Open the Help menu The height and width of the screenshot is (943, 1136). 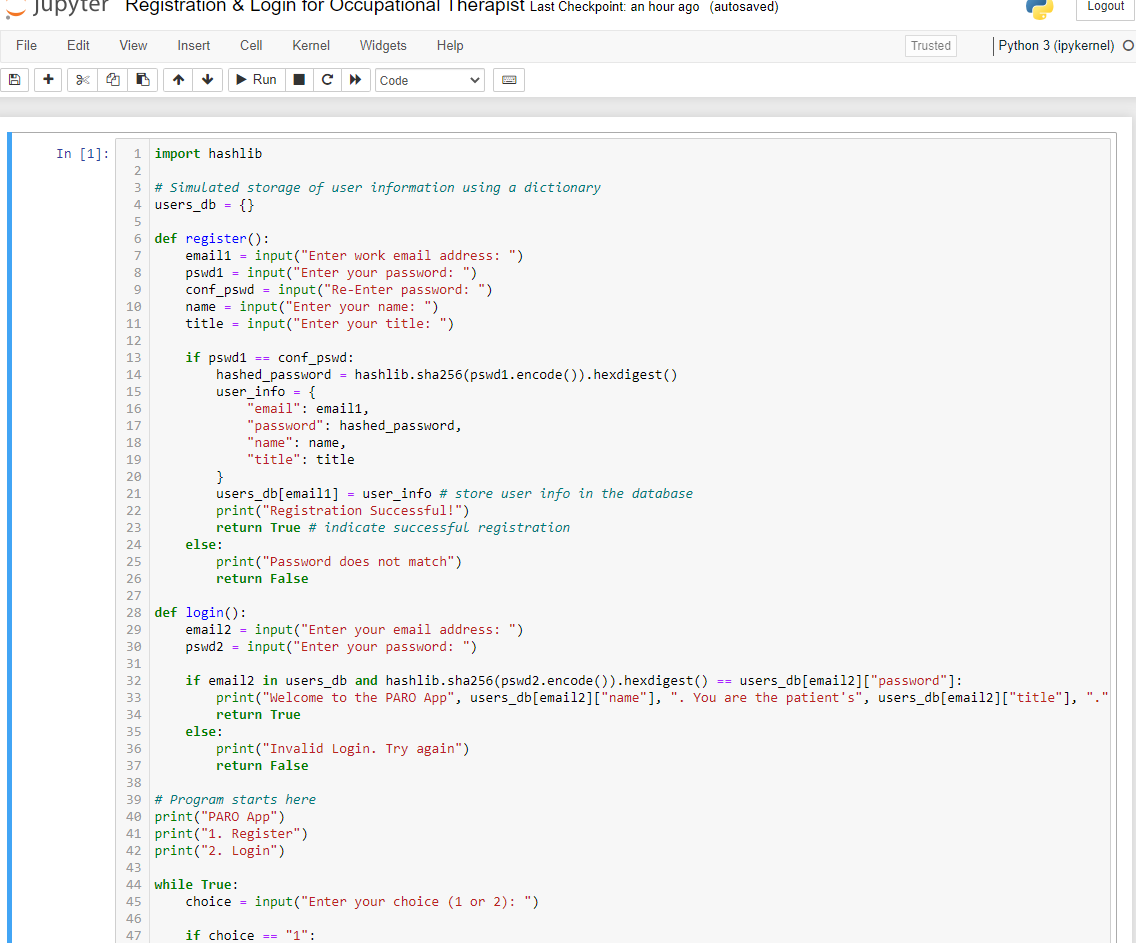point(450,46)
